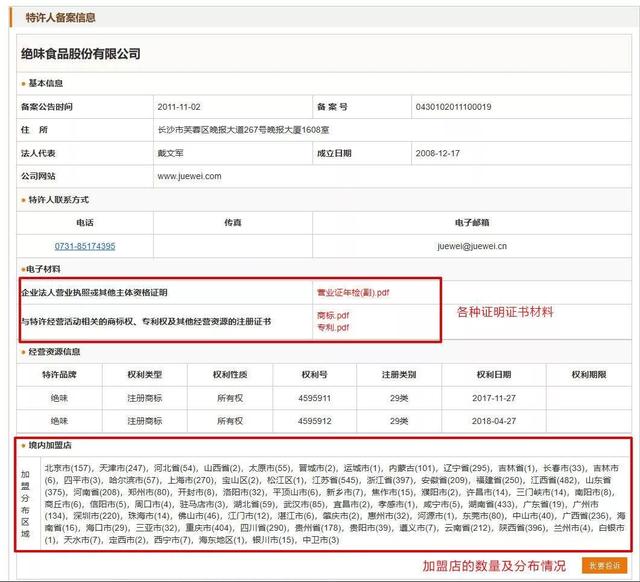Screen dimensions: 640x582
Task: Click the 特许人备案信息 heading
Action: point(60,18)
